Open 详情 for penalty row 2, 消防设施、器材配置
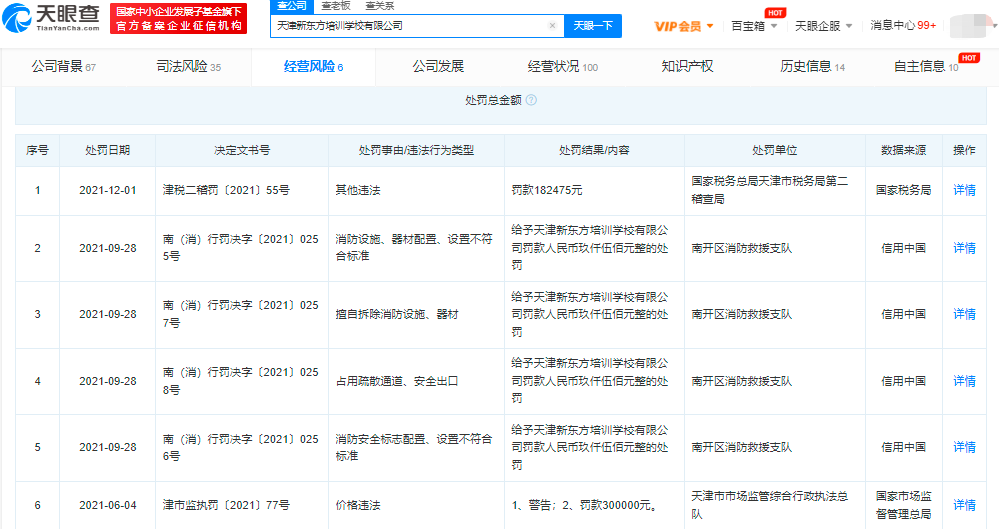 (964, 248)
